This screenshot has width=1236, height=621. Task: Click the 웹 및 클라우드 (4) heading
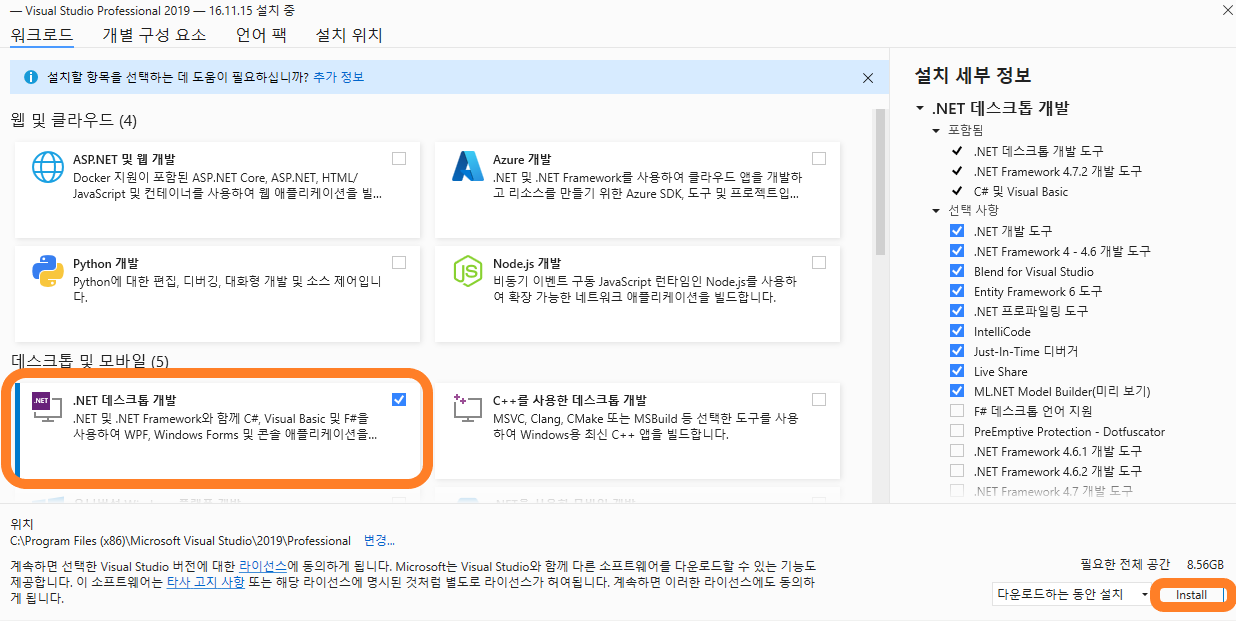(74, 121)
